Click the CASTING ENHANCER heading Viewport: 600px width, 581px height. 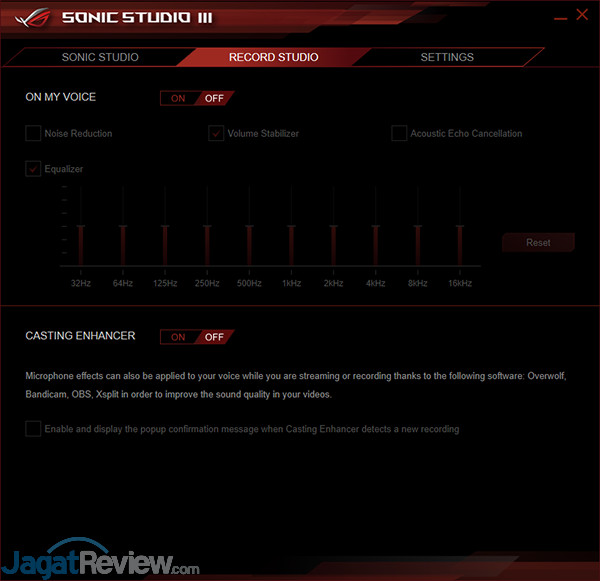pyautogui.click(x=80, y=336)
